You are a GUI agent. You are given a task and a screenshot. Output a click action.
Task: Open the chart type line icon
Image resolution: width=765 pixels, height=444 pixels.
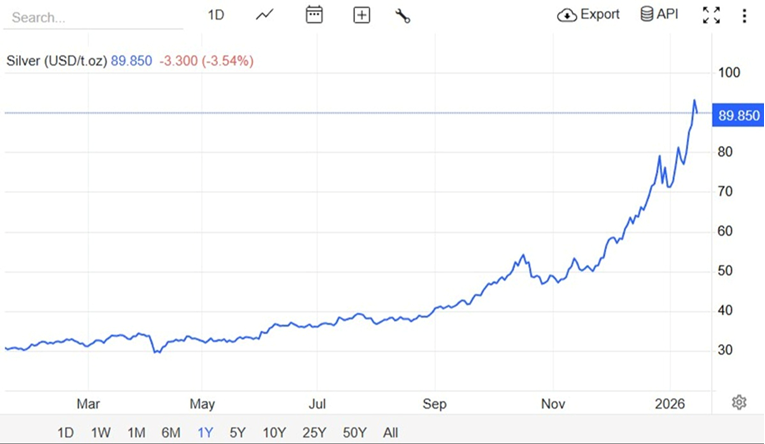(x=265, y=15)
